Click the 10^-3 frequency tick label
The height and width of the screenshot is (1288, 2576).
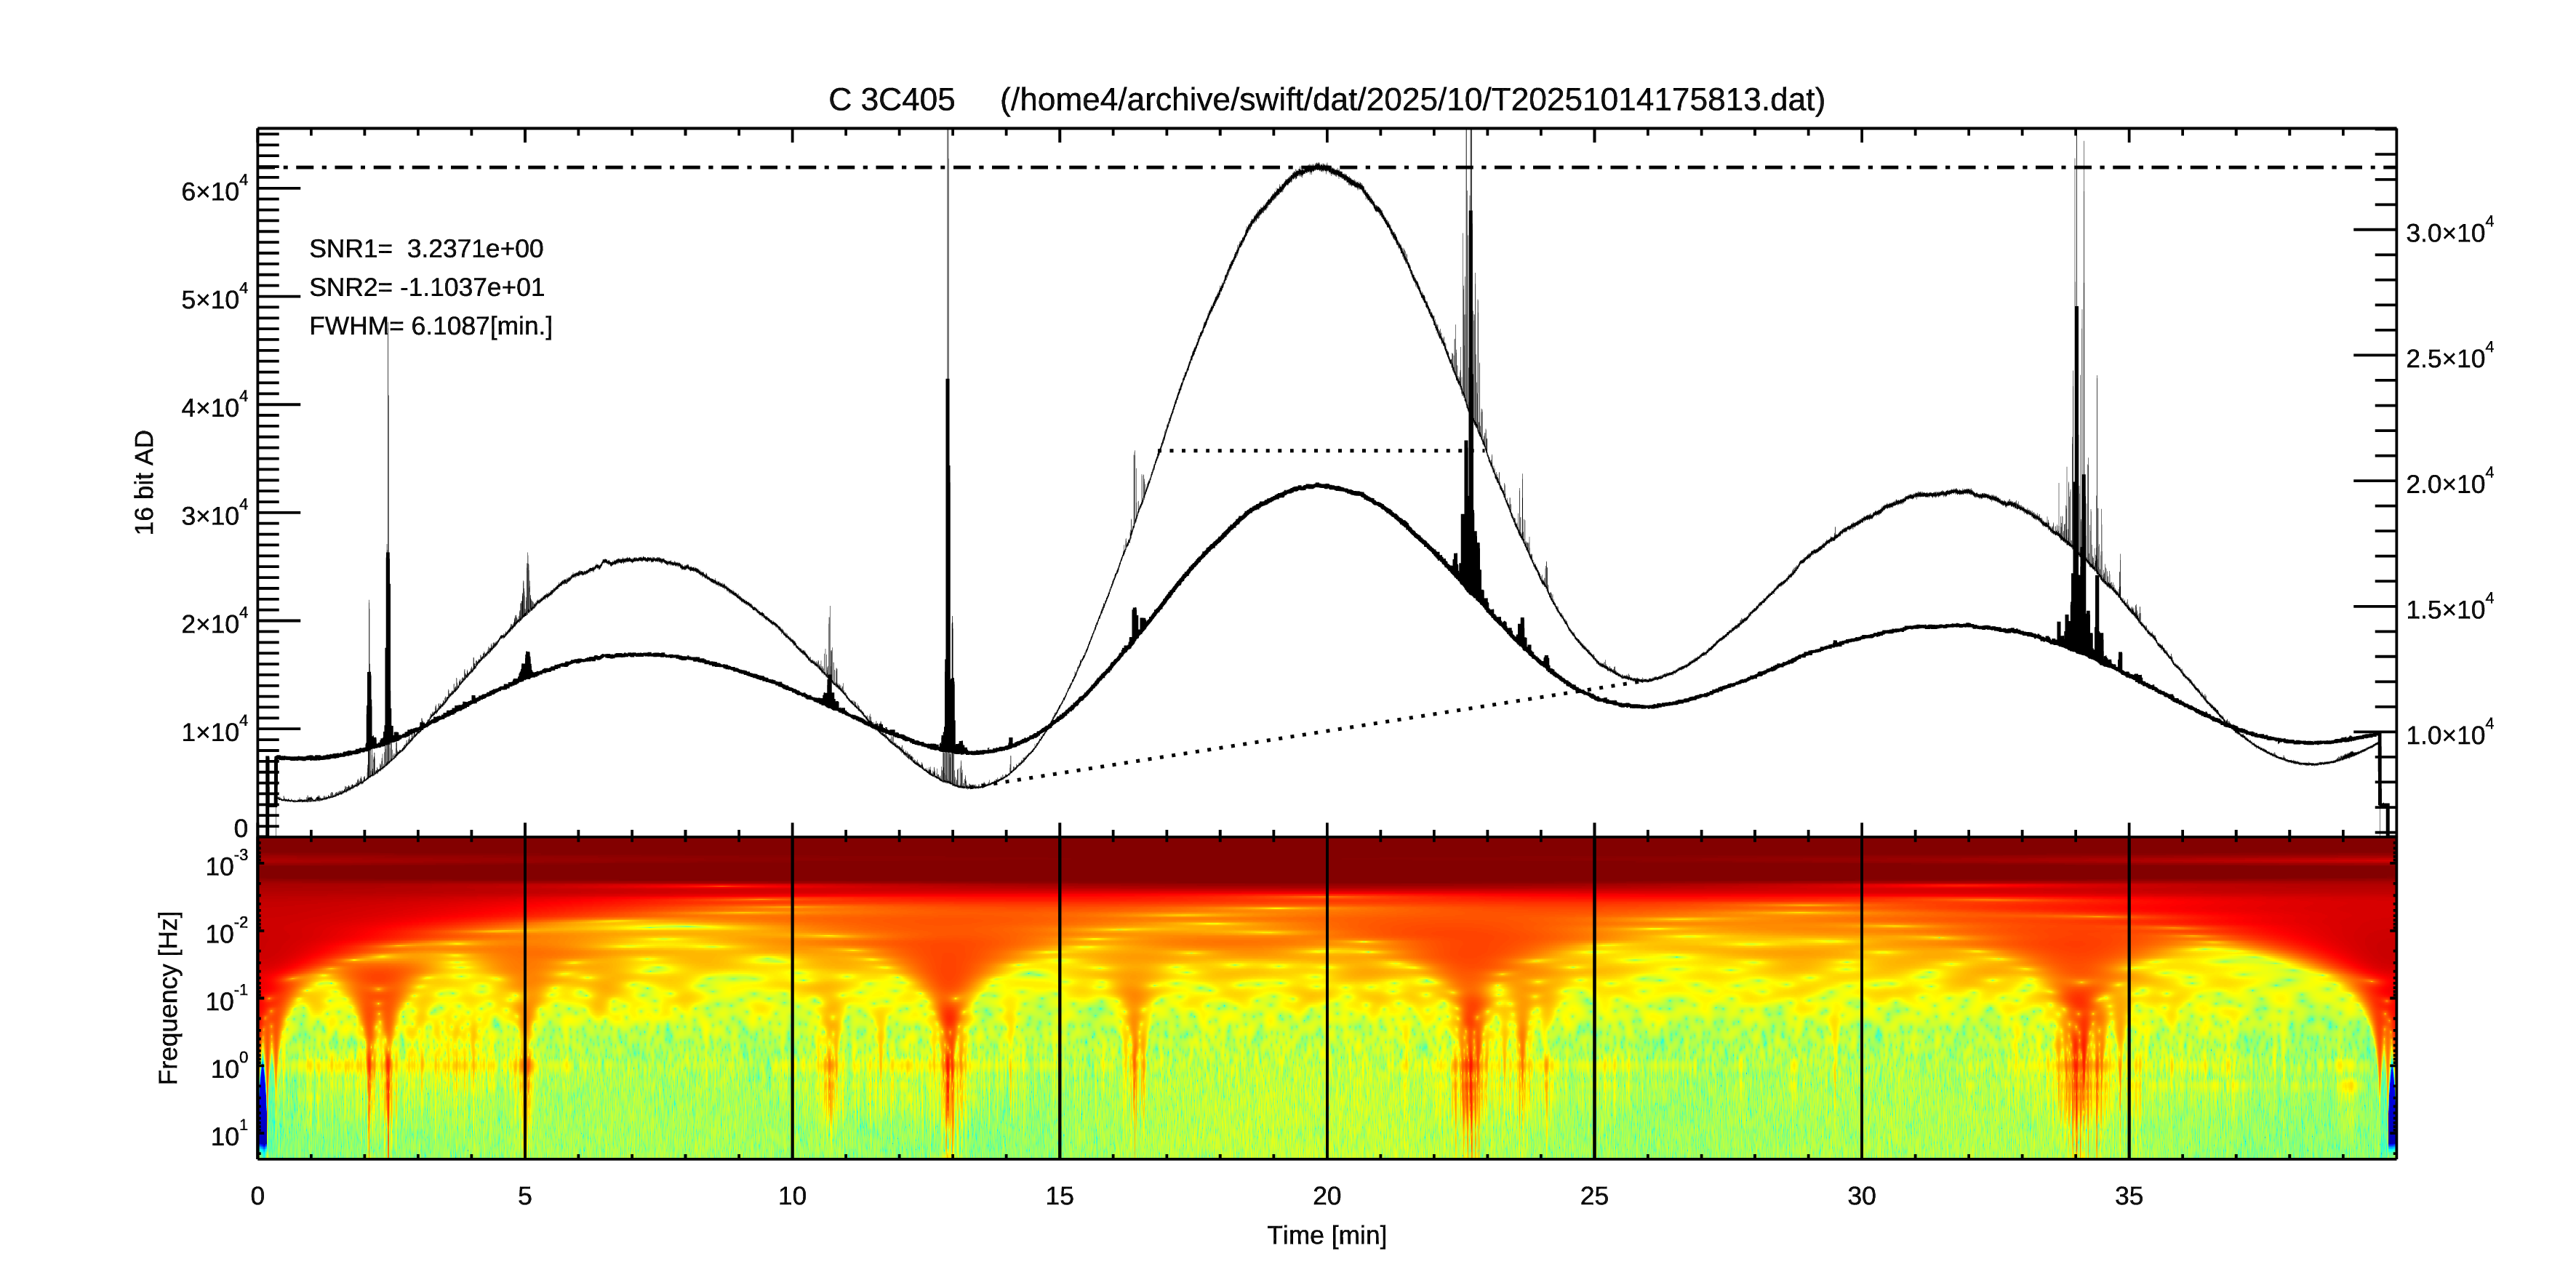click(226, 865)
